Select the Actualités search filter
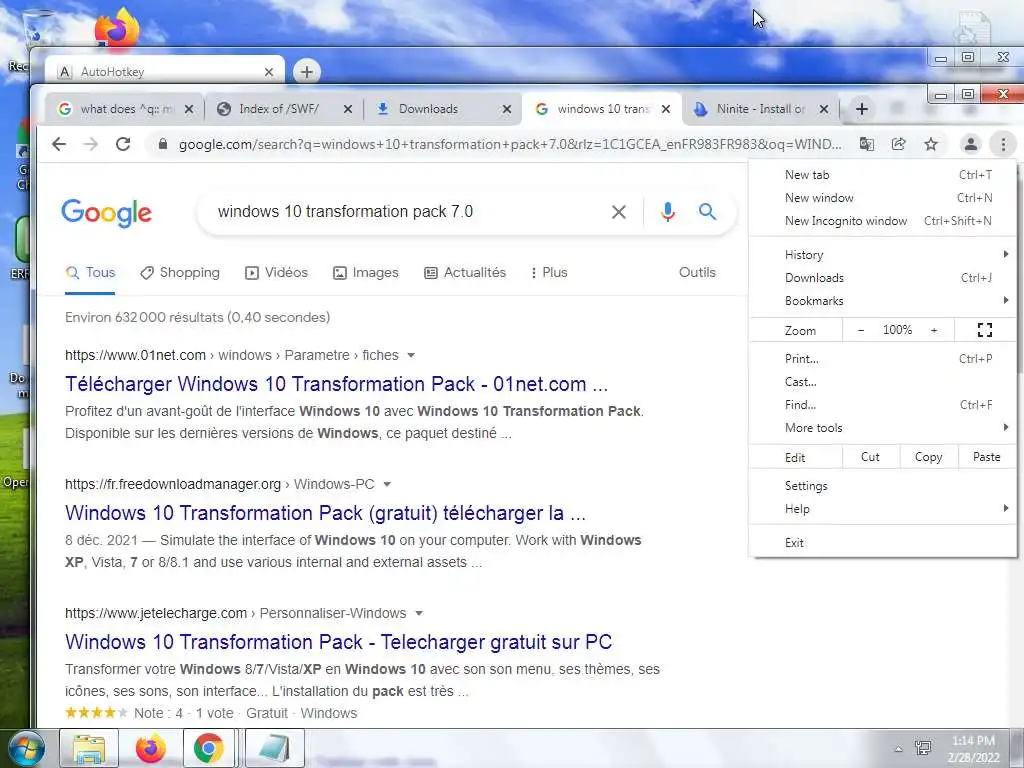Image resolution: width=1024 pixels, height=768 pixels. coord(465,272)
